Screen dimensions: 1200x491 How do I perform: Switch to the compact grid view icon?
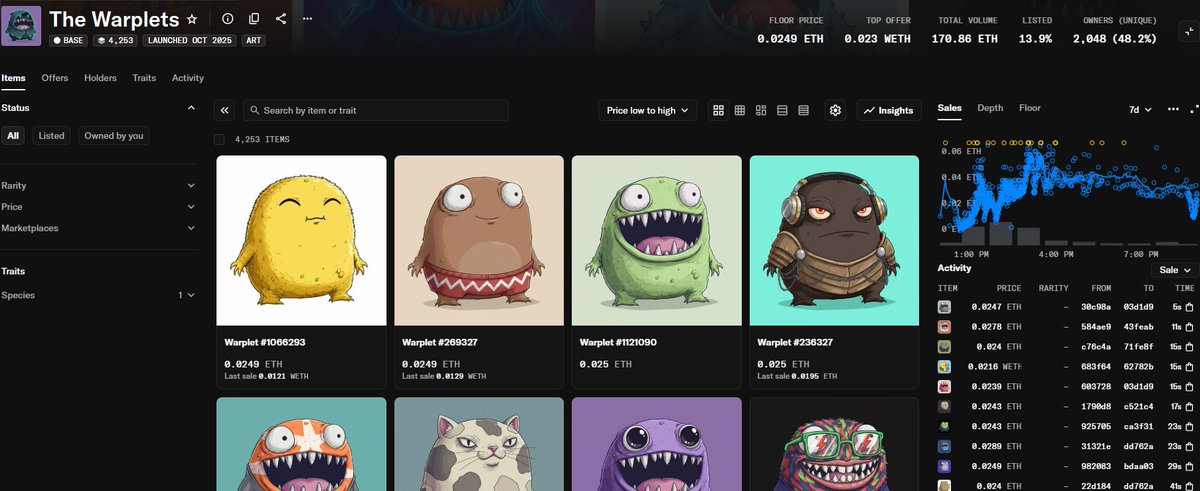pos(740,110)
